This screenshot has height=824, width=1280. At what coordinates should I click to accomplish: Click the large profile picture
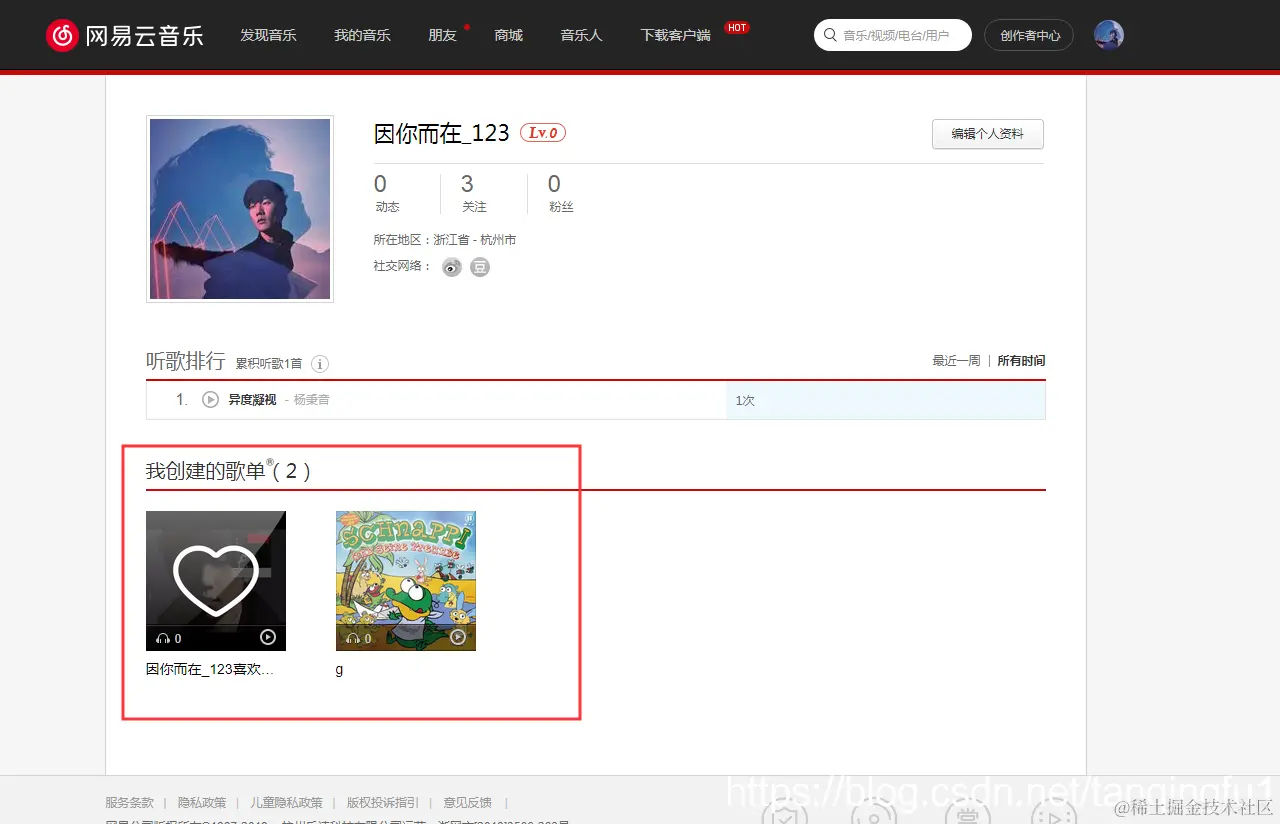[240, 209]
